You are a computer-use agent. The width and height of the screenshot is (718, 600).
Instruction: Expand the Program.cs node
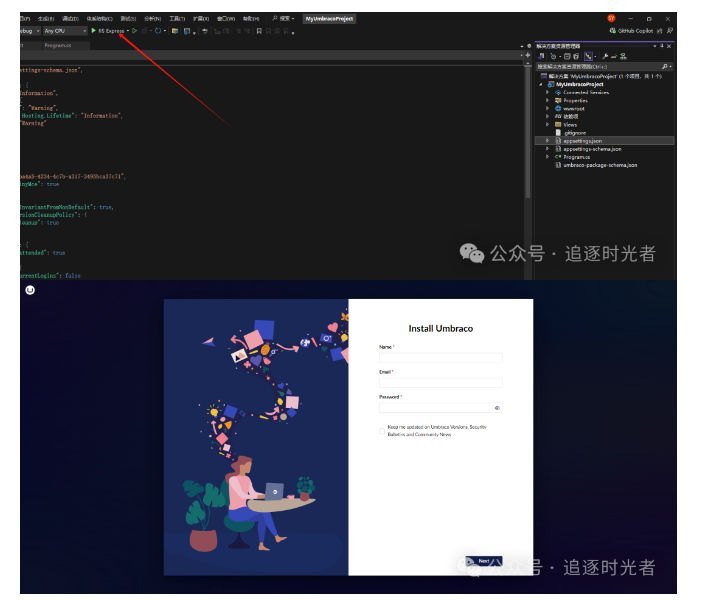click(547, 157)
